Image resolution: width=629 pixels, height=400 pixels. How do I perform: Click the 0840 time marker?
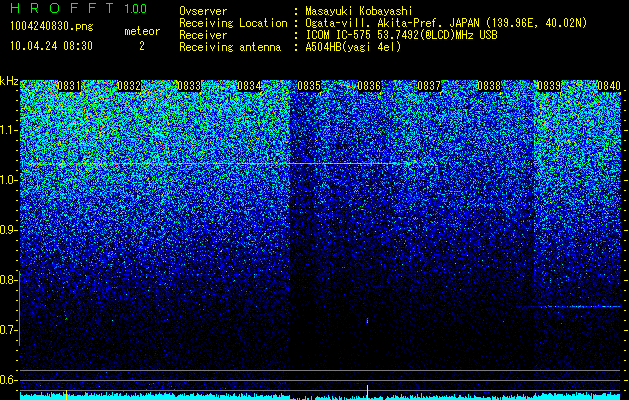(x=609, y=86)
